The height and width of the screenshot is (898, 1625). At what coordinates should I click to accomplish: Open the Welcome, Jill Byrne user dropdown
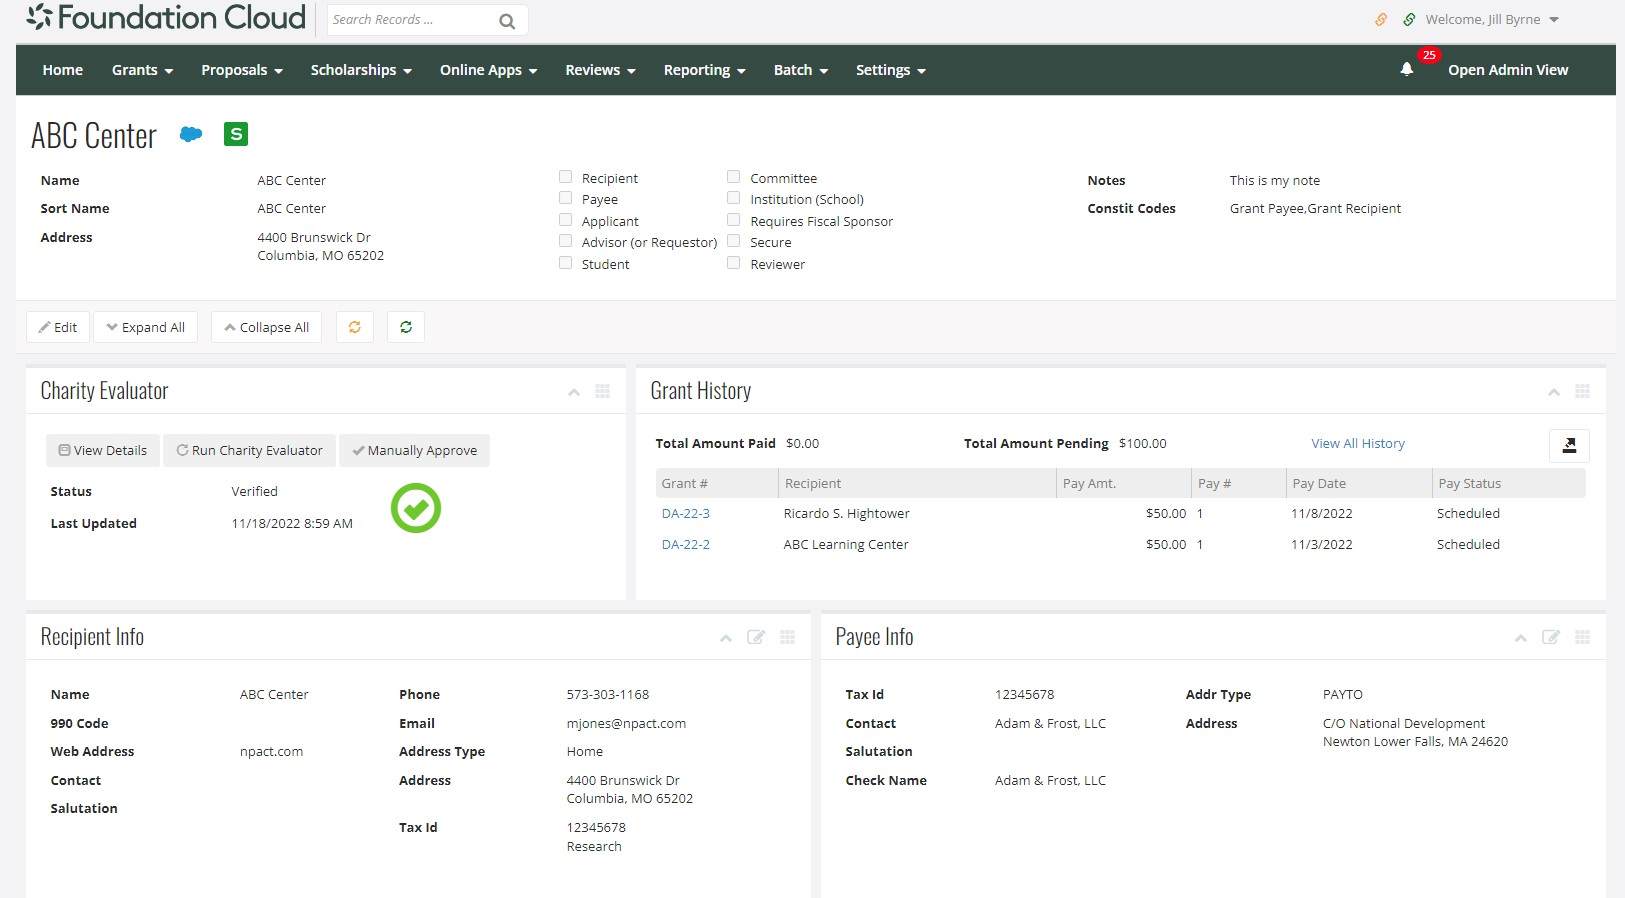(1490, 19)
